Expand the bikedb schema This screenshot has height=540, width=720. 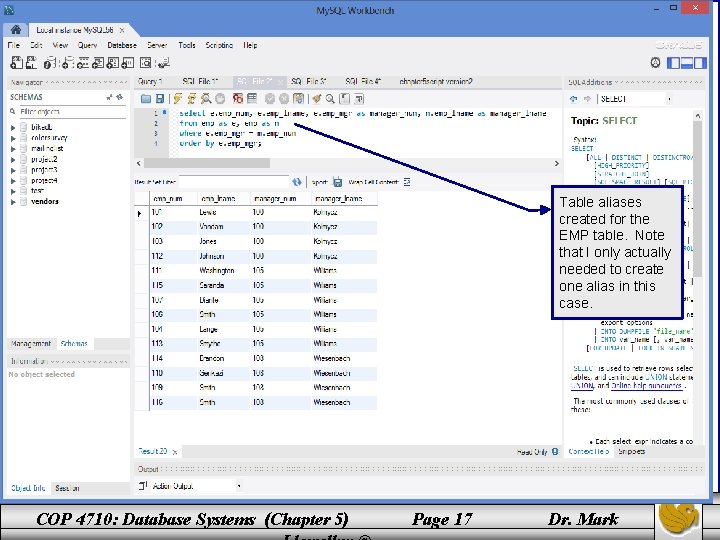tap(13, 127)
